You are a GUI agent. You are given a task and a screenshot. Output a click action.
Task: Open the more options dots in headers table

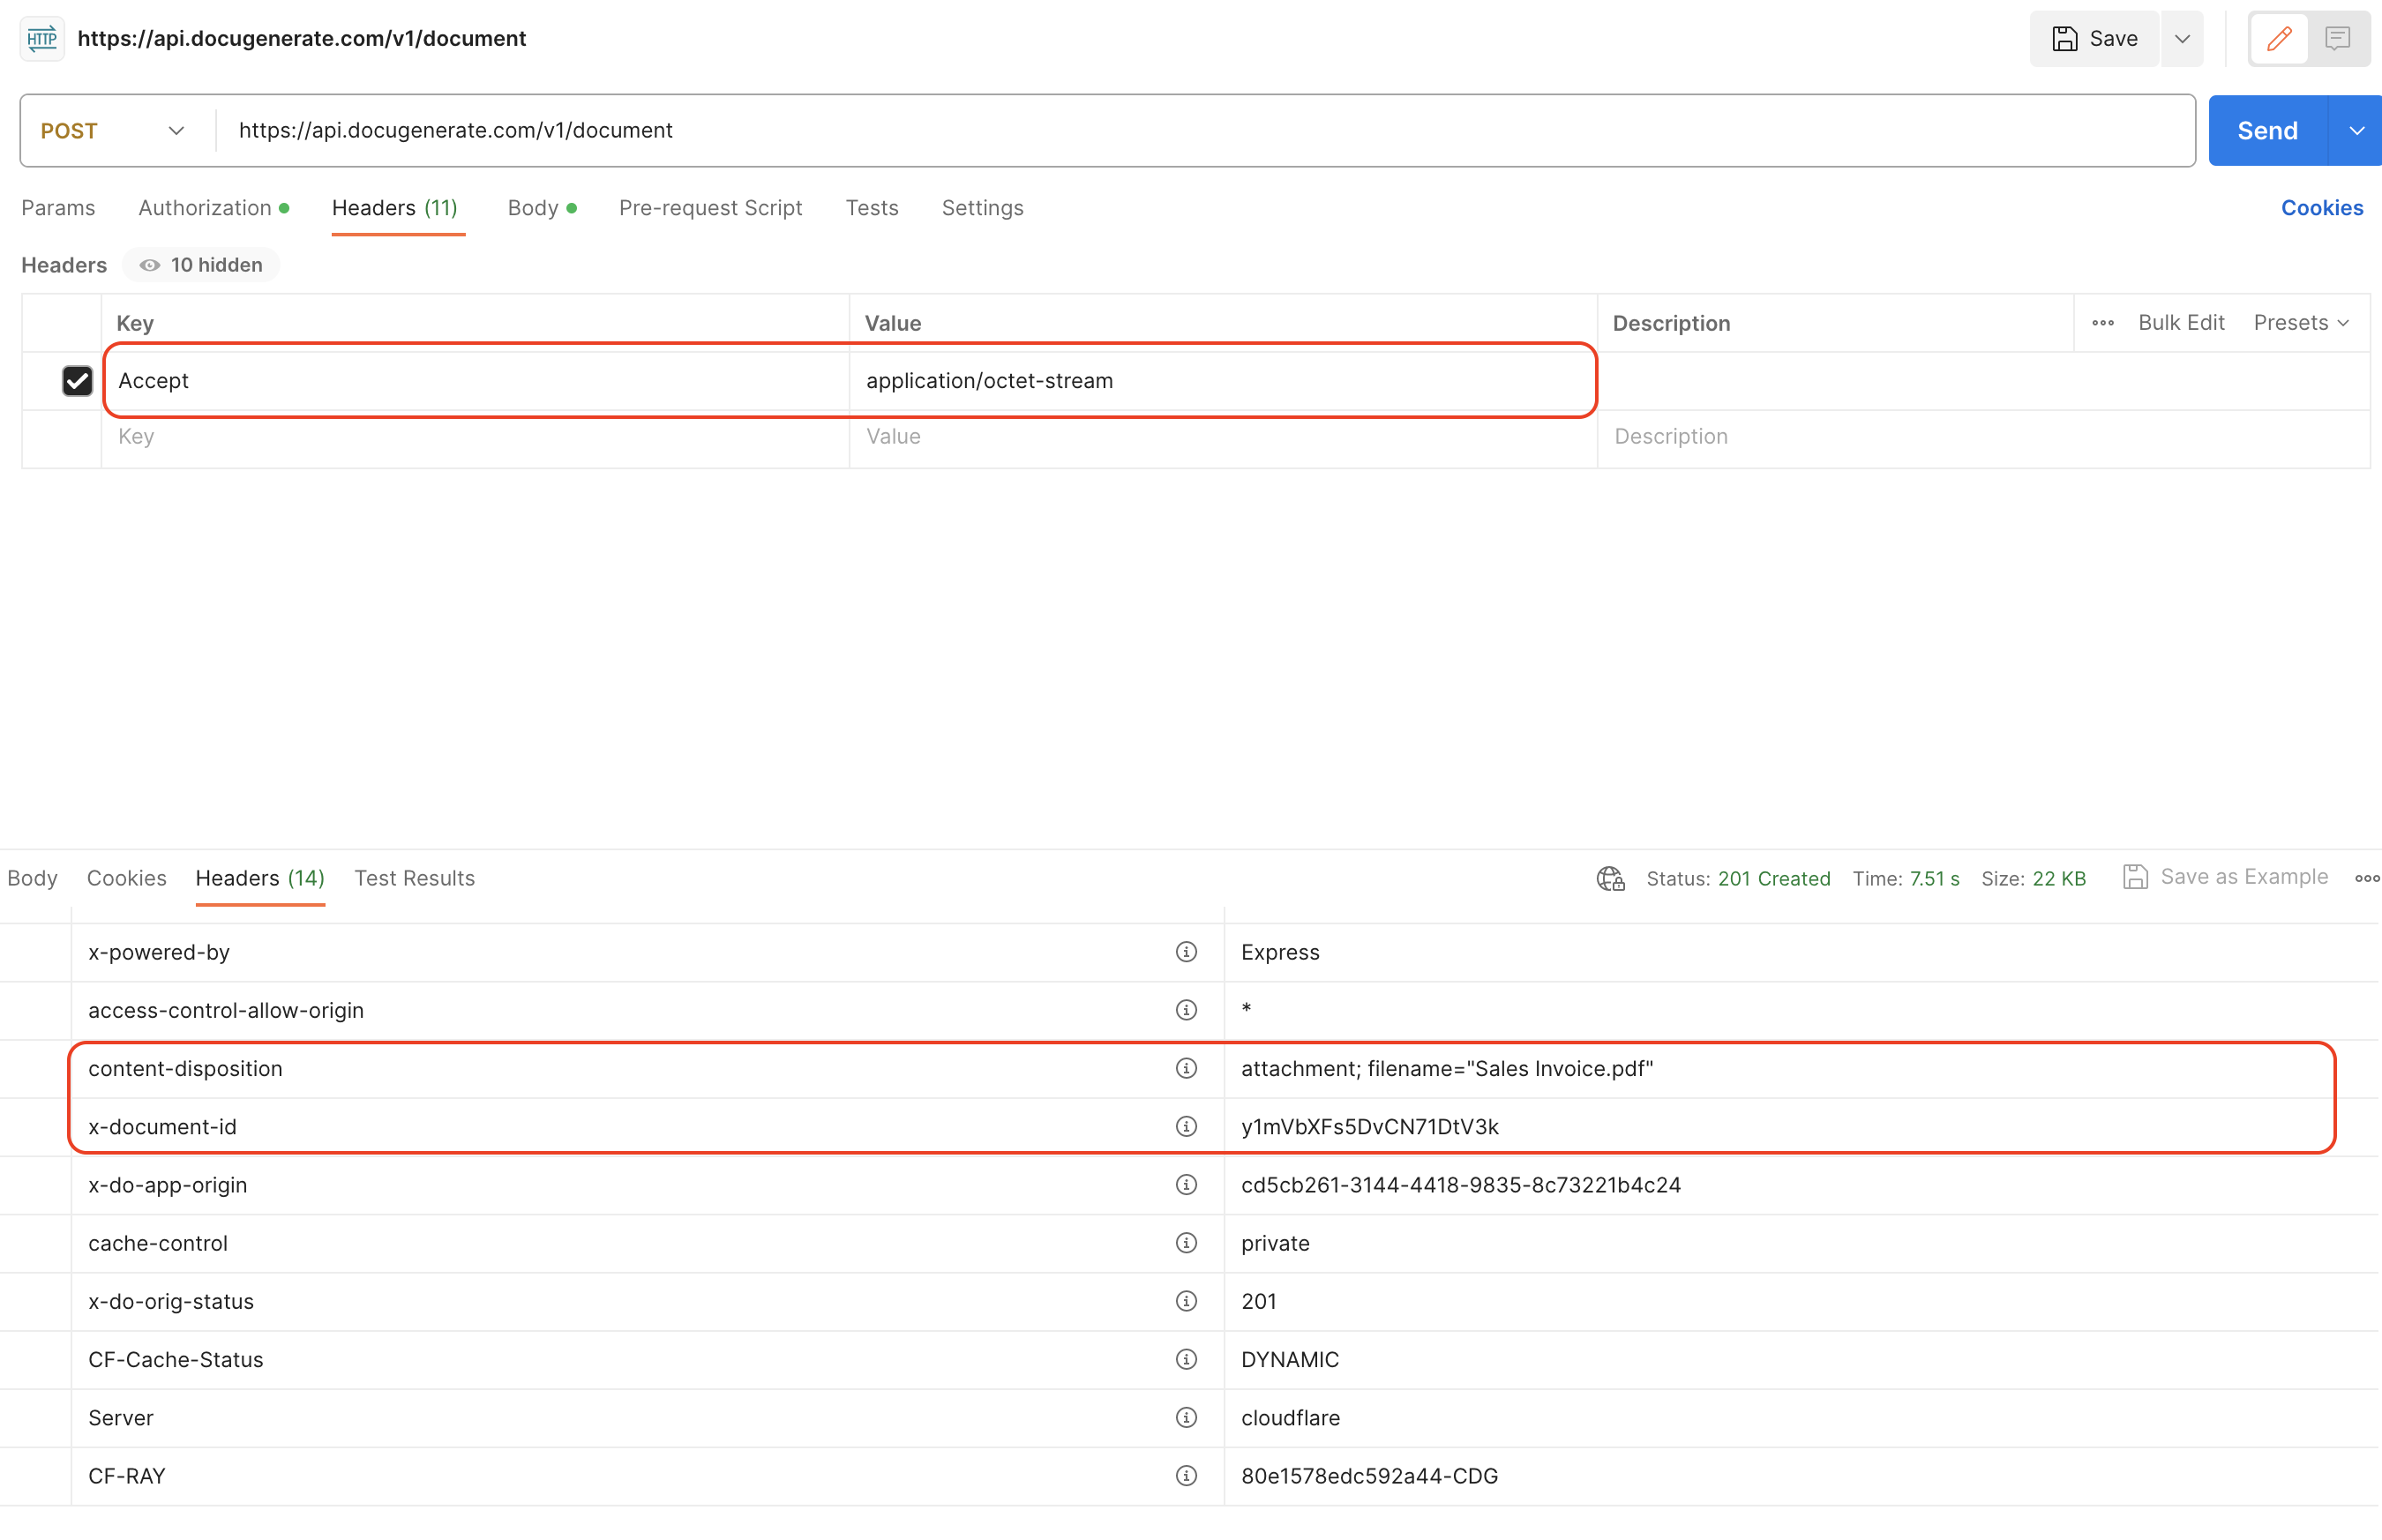(x=2102, y=322)
